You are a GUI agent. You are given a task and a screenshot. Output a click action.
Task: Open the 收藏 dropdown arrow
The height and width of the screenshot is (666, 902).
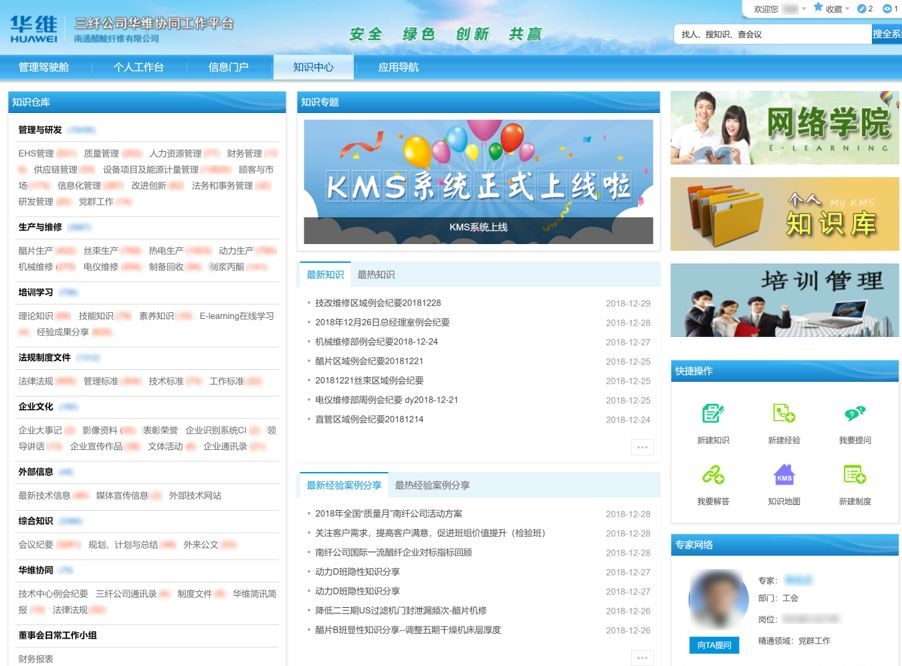(x=848, y=8)
